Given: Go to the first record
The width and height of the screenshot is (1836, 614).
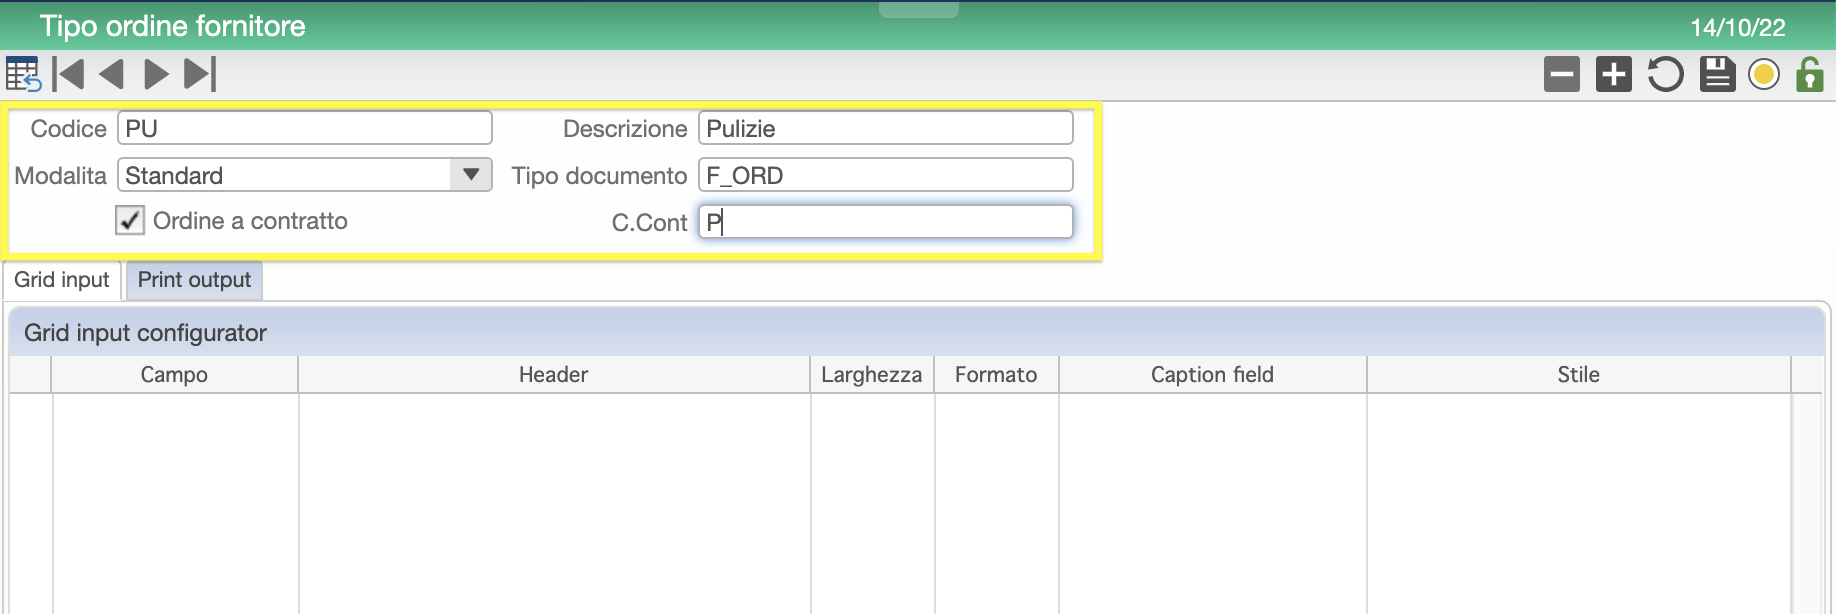Looking at the screenshot, I should click(69, 74).
